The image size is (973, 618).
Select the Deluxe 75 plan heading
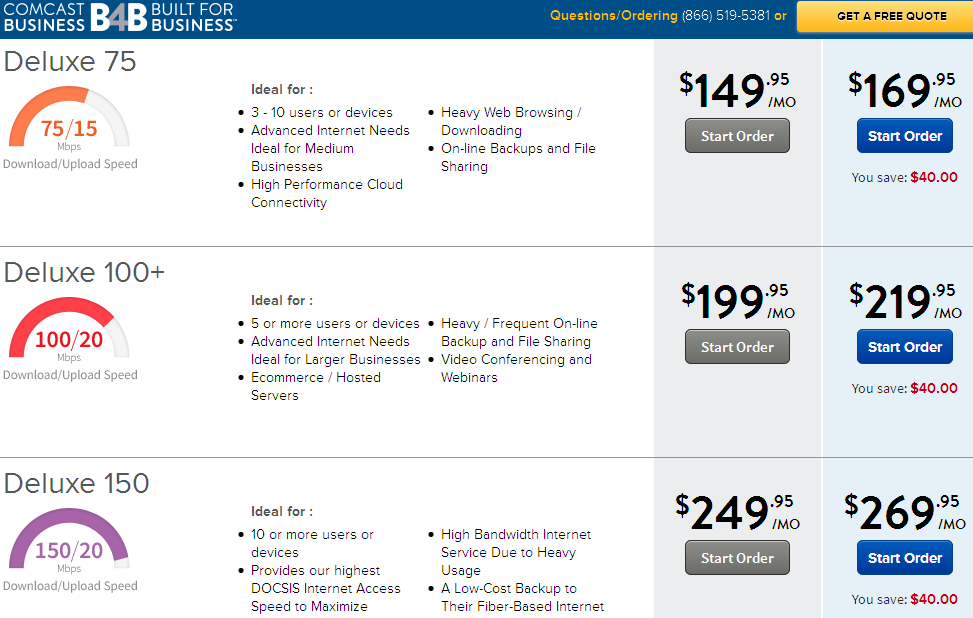coord(70,61)
